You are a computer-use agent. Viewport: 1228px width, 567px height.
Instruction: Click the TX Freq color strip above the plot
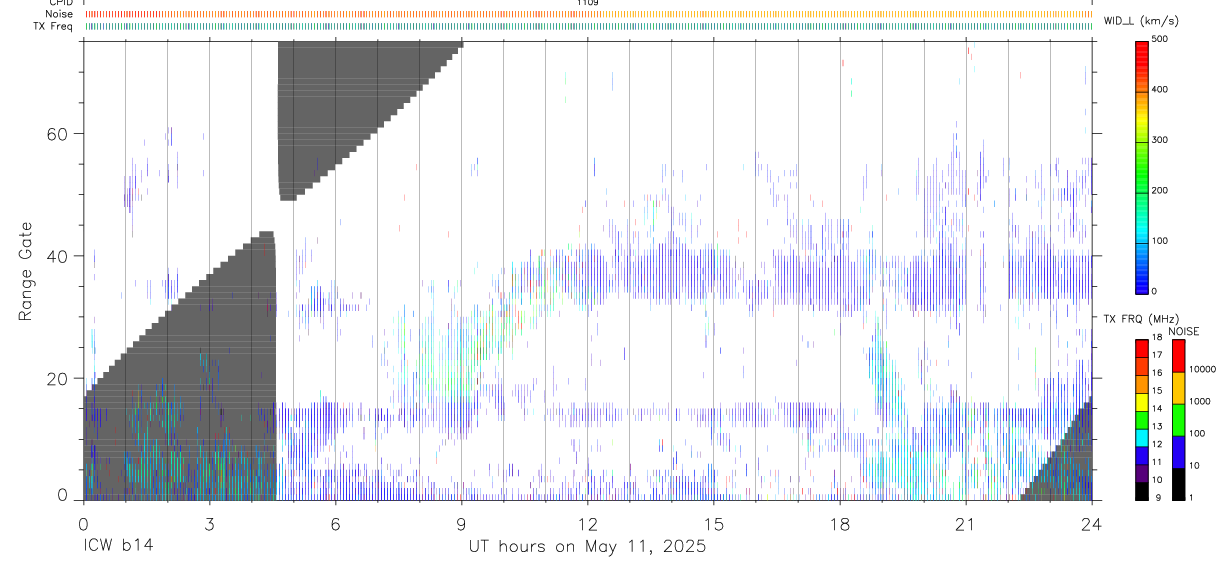point(587,27)
